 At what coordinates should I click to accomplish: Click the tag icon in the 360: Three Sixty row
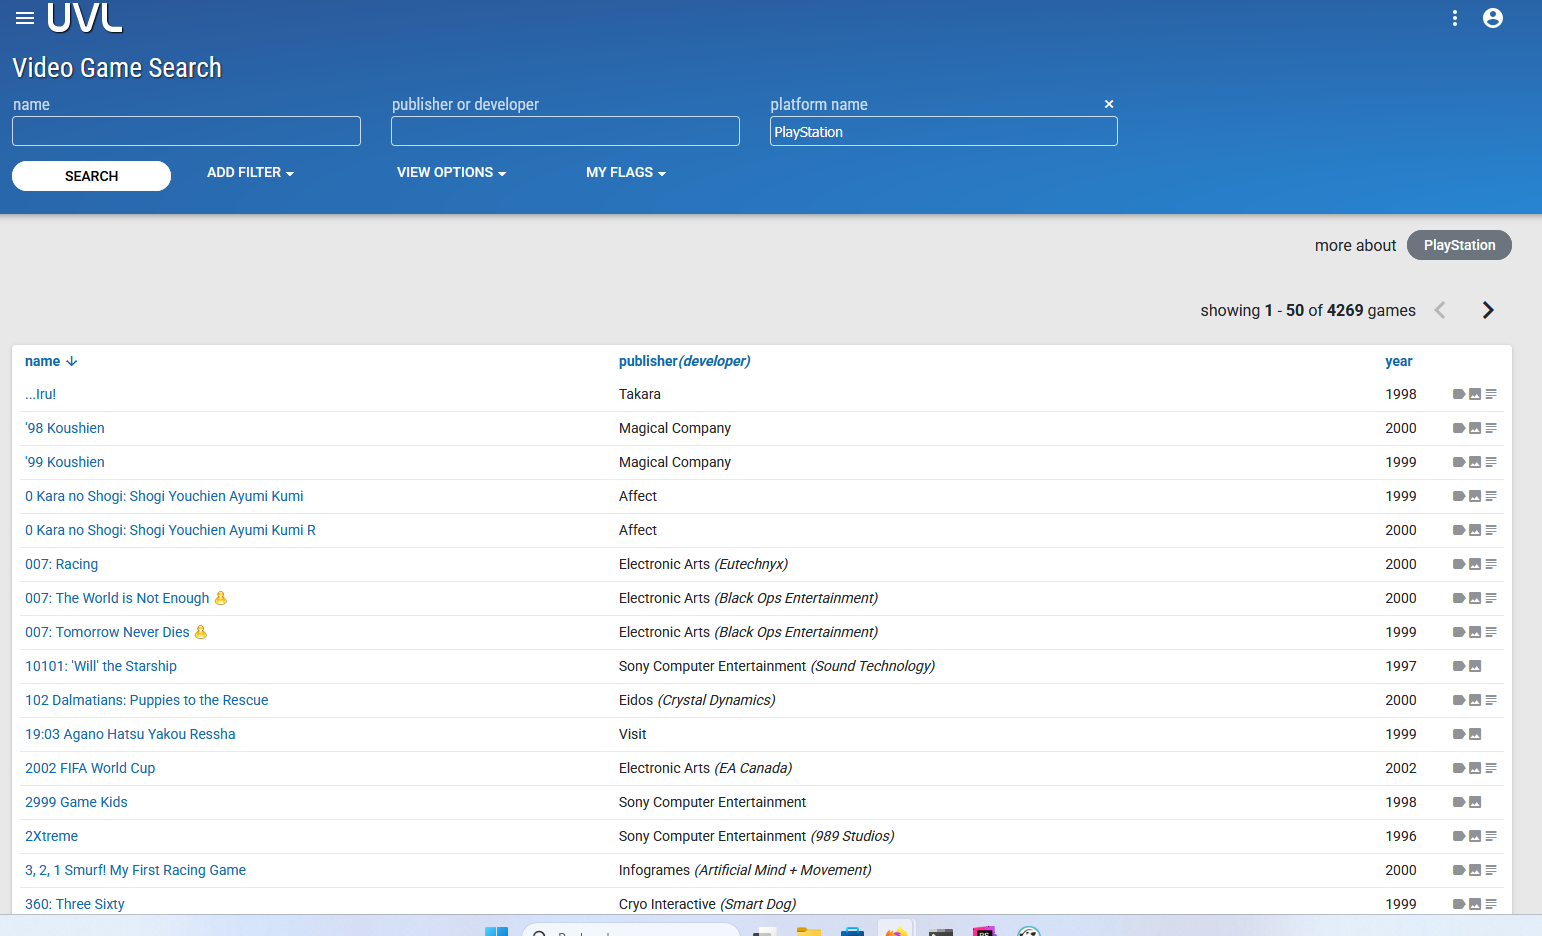[1459, 904]
